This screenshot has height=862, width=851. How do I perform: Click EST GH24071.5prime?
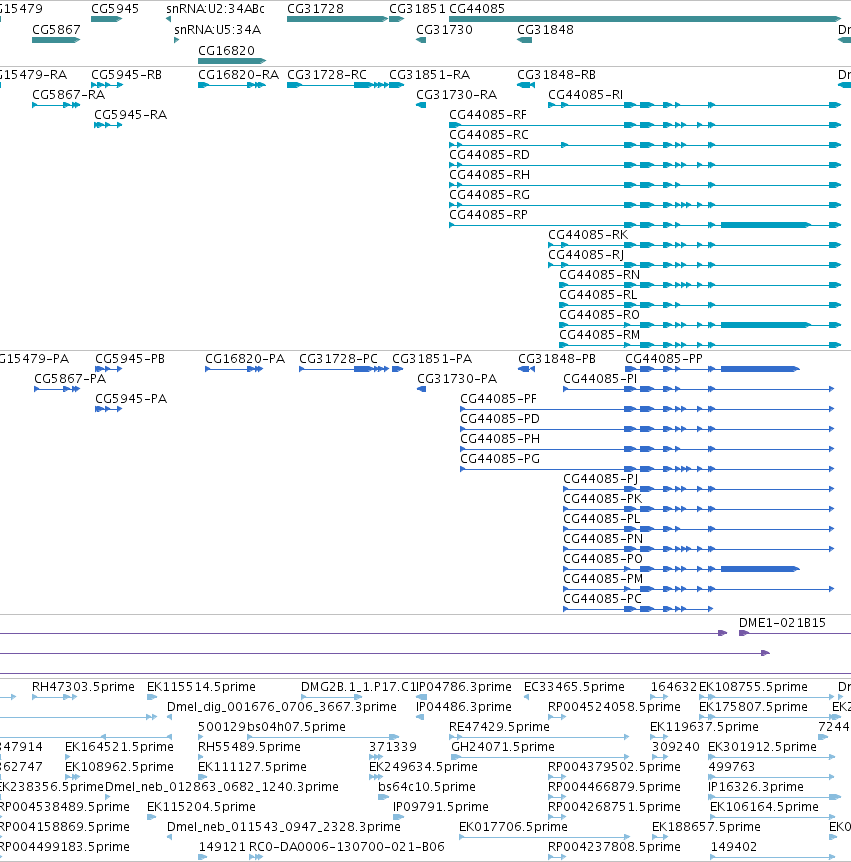pyautogui.click(x=539, y=756)
